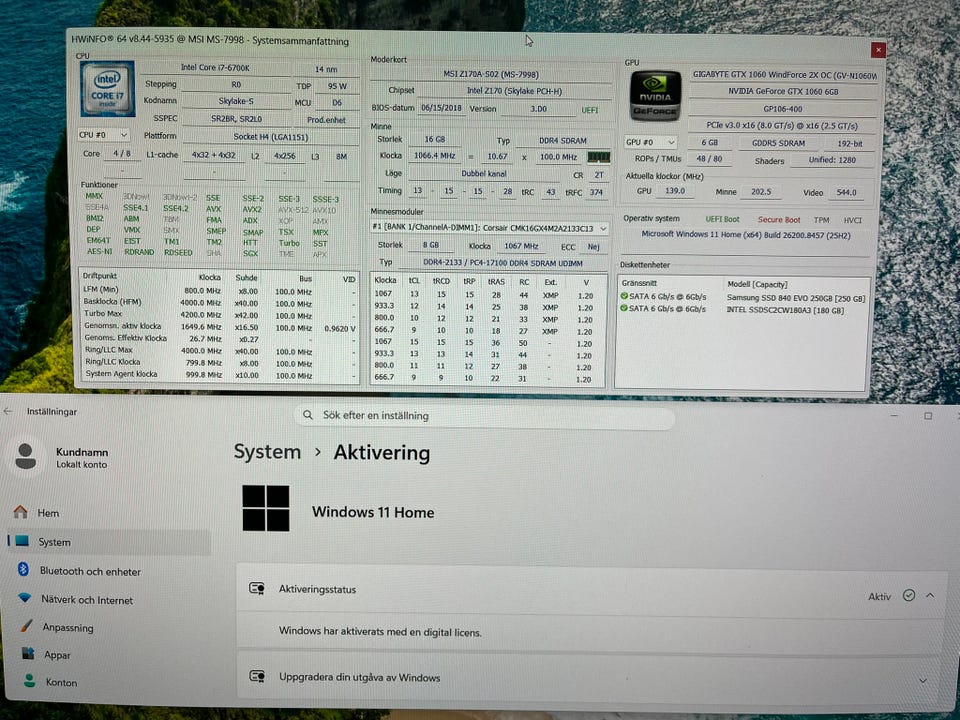Click the Sök efter en inställning field
Viewport: 960px width, 720px height.
(x=484, y=416)
